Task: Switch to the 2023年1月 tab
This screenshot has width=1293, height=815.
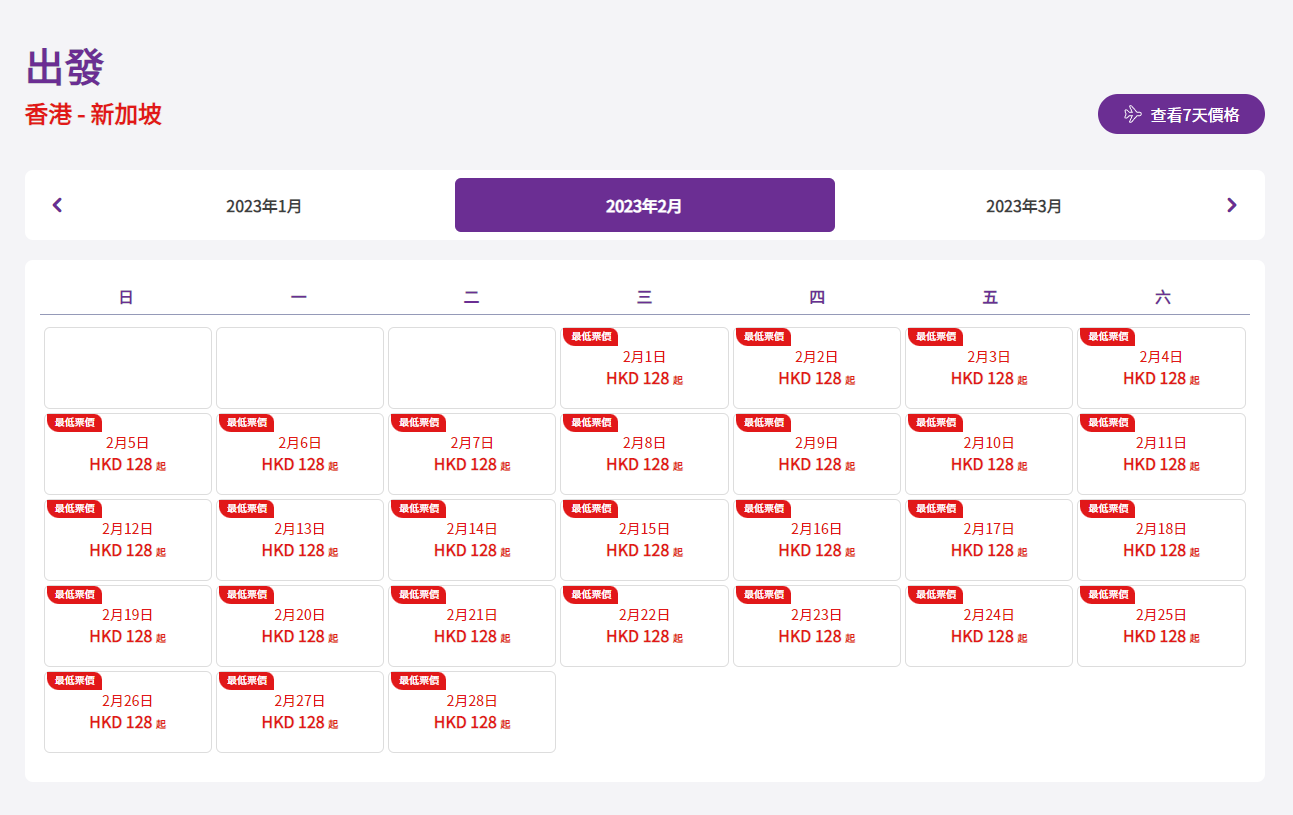Action: pos(264,206)
